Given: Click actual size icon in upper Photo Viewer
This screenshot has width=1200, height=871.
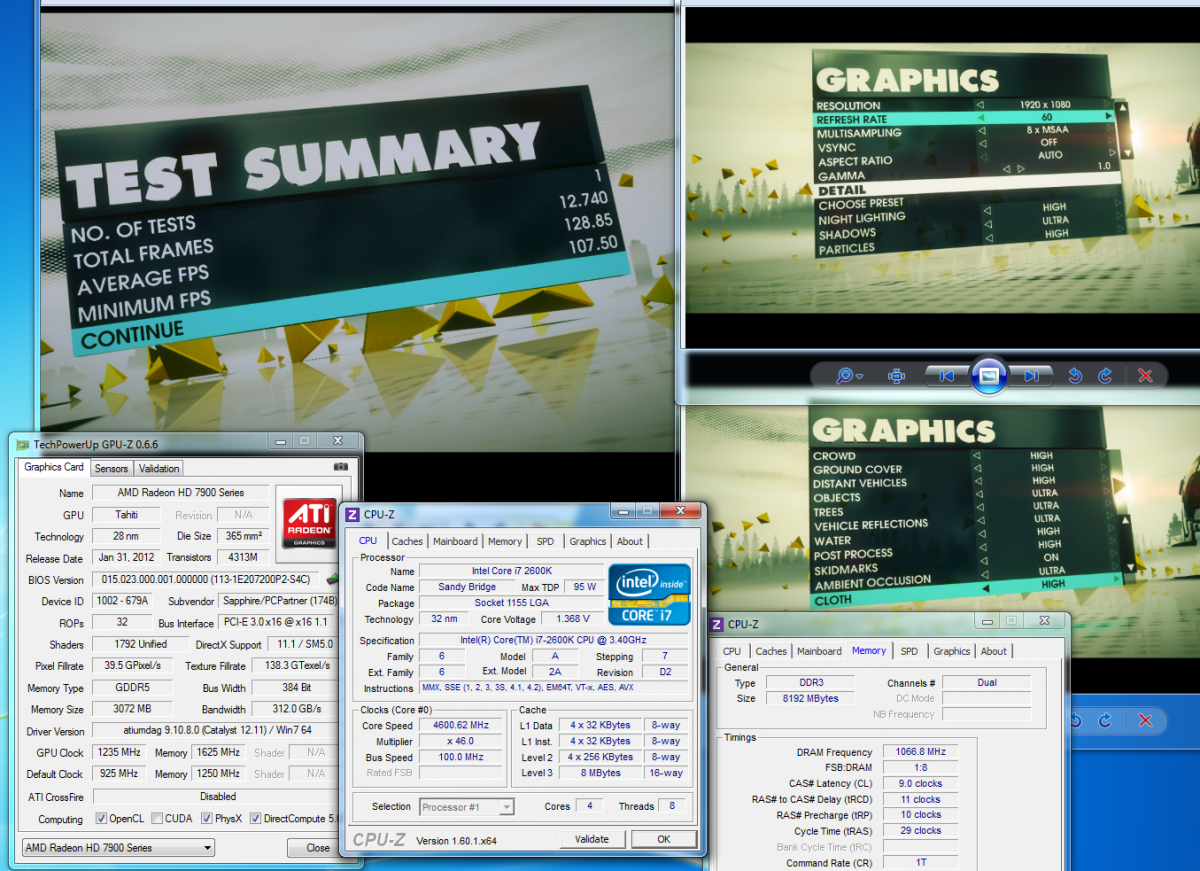Looking at the screenshot, I should pos(896,376).
